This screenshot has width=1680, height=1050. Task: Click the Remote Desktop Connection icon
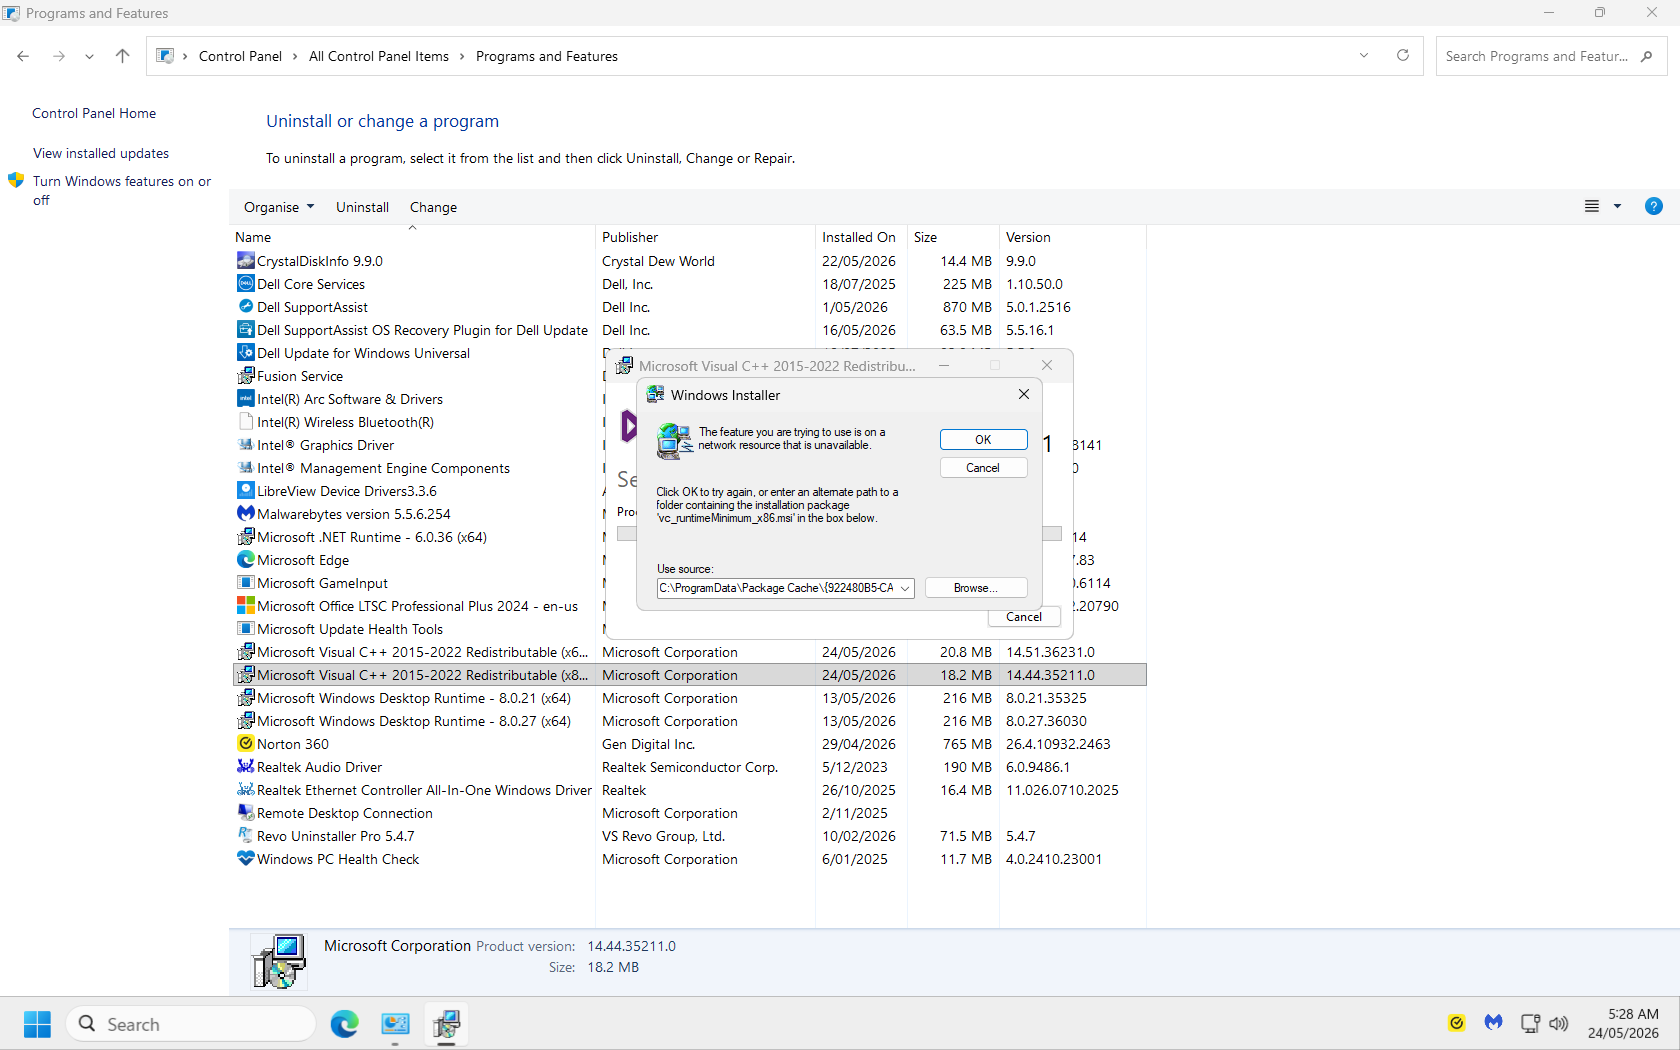point(246,812)
